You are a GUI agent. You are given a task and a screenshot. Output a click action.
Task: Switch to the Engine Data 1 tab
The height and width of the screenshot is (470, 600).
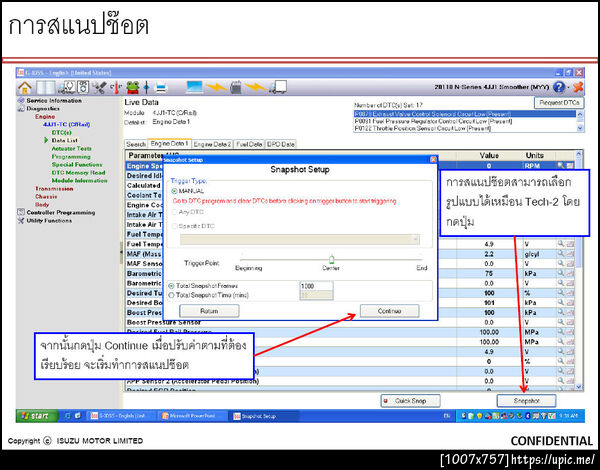[x=170, y=144]
